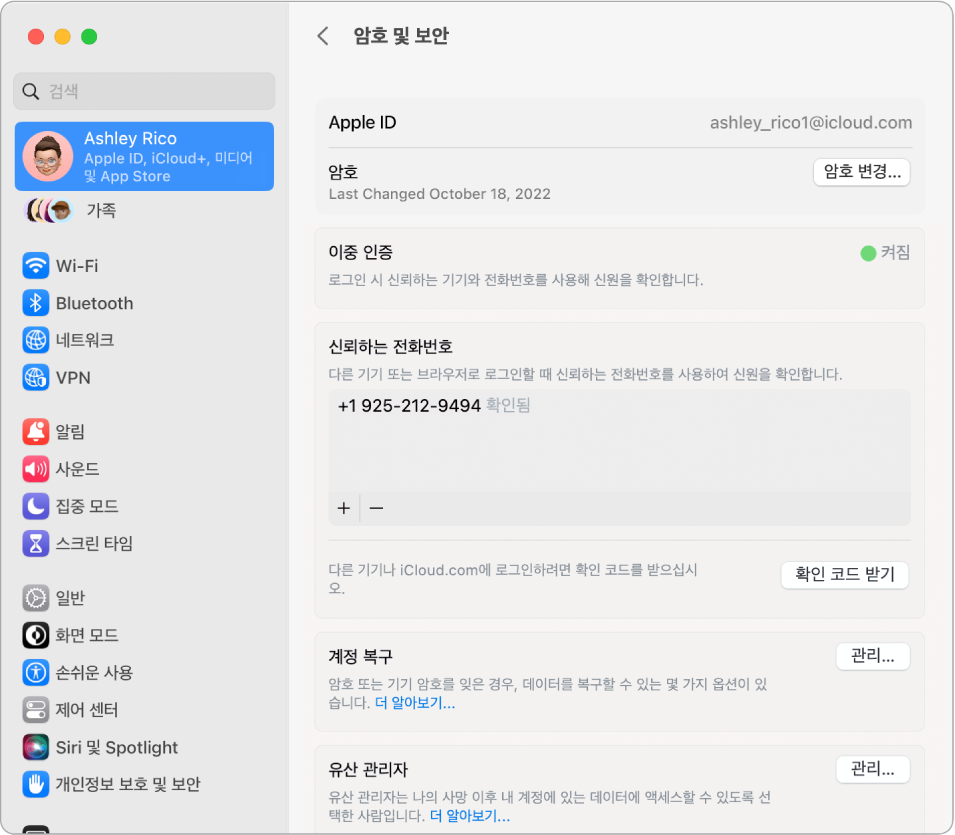Open Wi-Fi settings via the Wi-Fi icon
This screenshot has height=835, width=955.
pyautogui.click(x=36, y=266)
